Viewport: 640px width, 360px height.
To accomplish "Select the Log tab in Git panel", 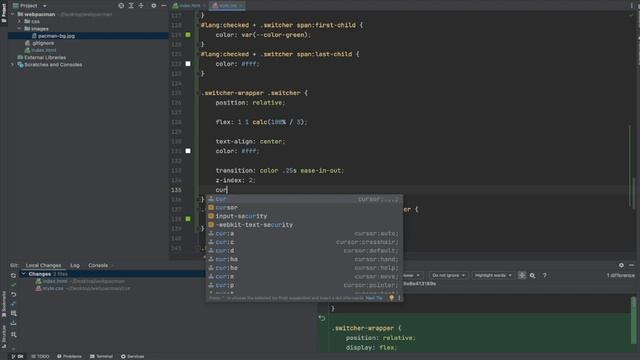I will pos(75,265).
